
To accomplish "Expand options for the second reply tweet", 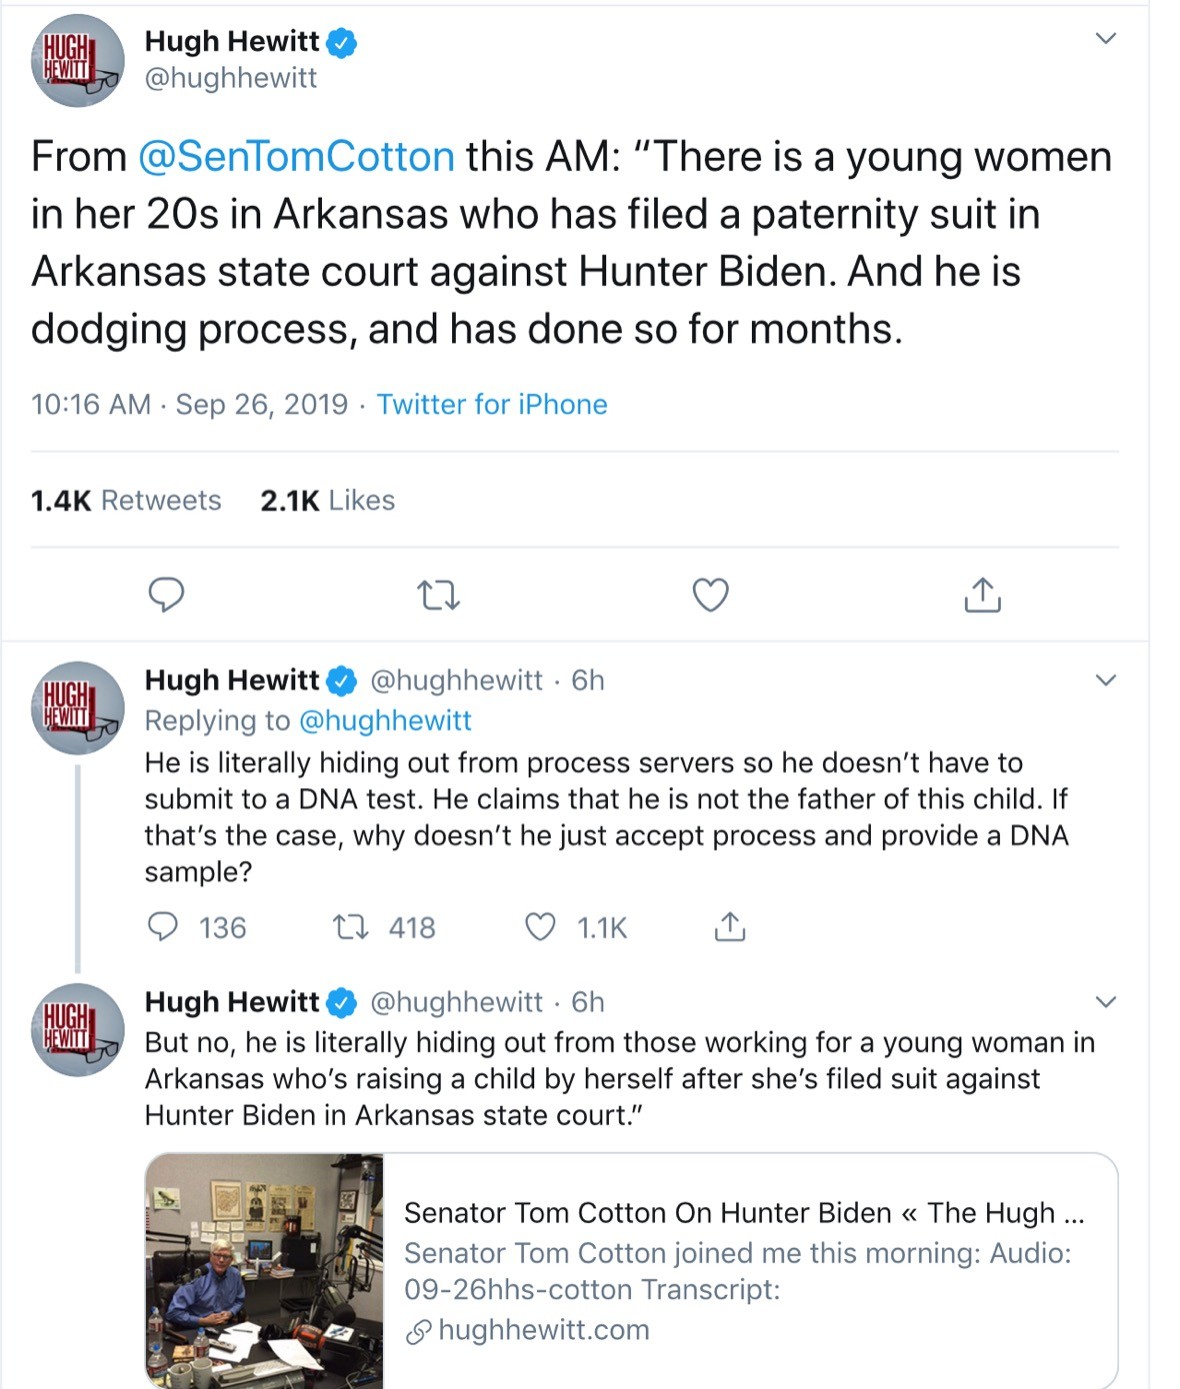I will click(x=1105, y=1002).
